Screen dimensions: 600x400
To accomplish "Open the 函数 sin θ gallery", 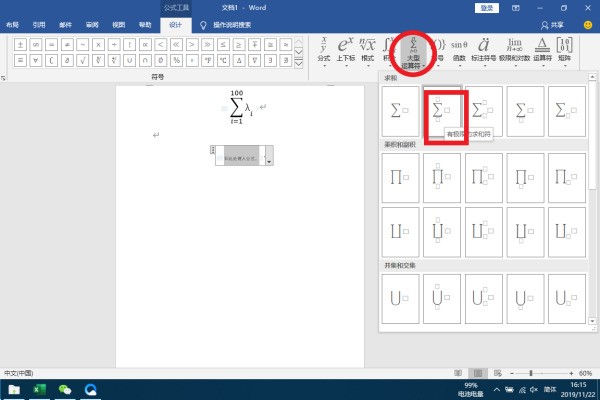I will point(458,50).
